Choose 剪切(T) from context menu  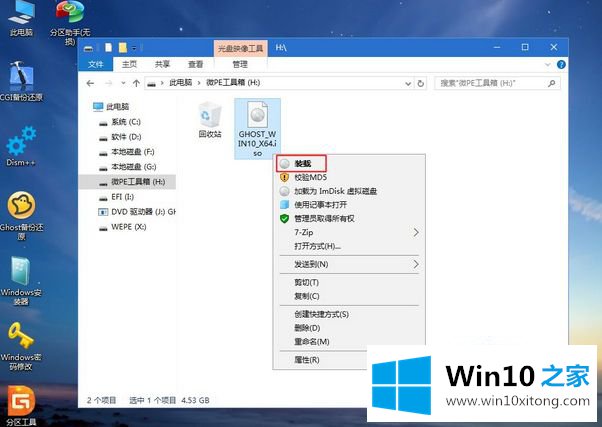tap(349, 283)
